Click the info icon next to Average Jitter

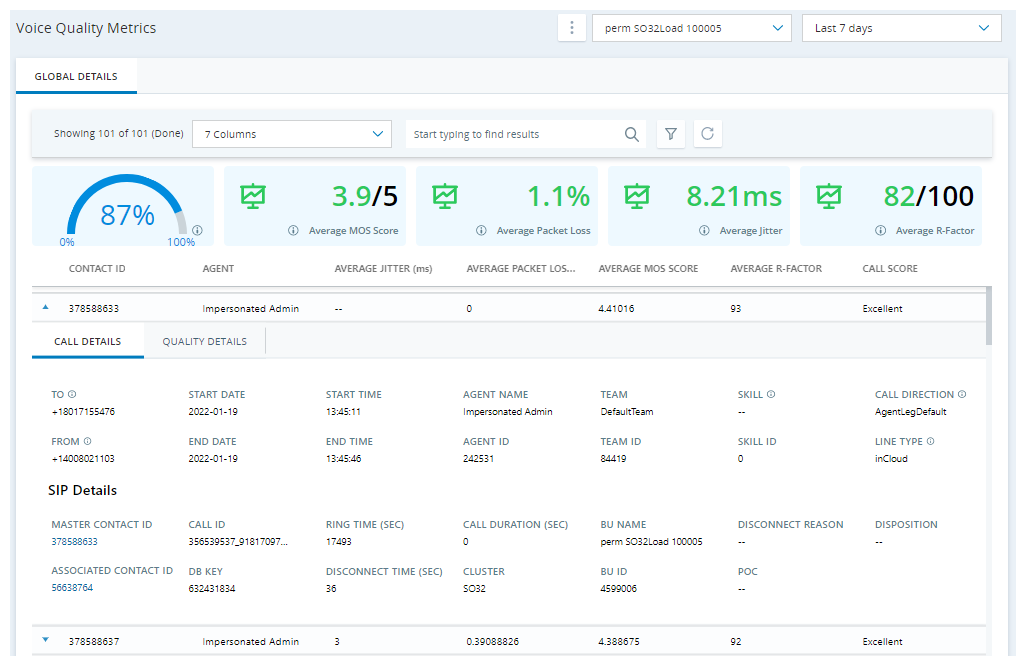[704, 230]
